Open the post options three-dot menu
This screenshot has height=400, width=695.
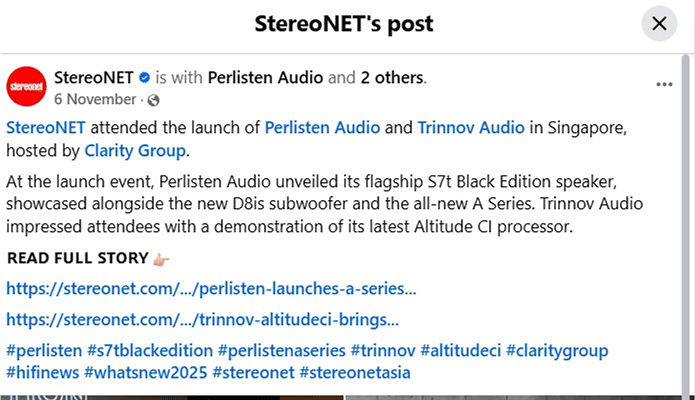click(x=664, y=84)
